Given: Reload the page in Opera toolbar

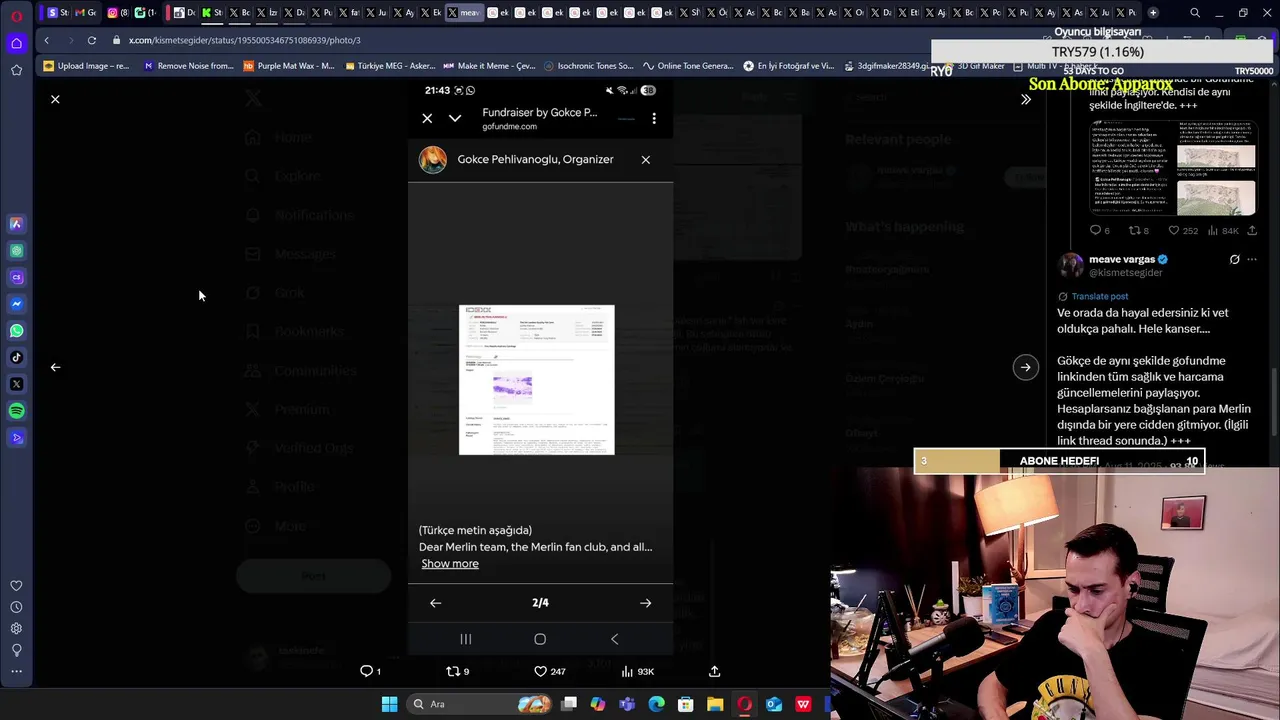Looking at the screenshot, I should pyautogui.click(x=91, y=40).
